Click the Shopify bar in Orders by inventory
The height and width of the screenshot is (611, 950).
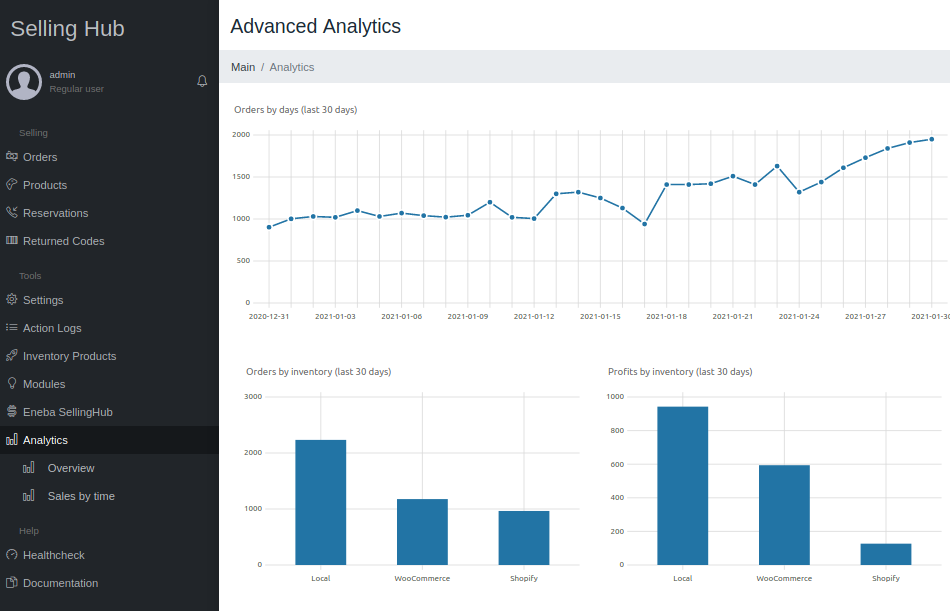(x=524, y=538)
